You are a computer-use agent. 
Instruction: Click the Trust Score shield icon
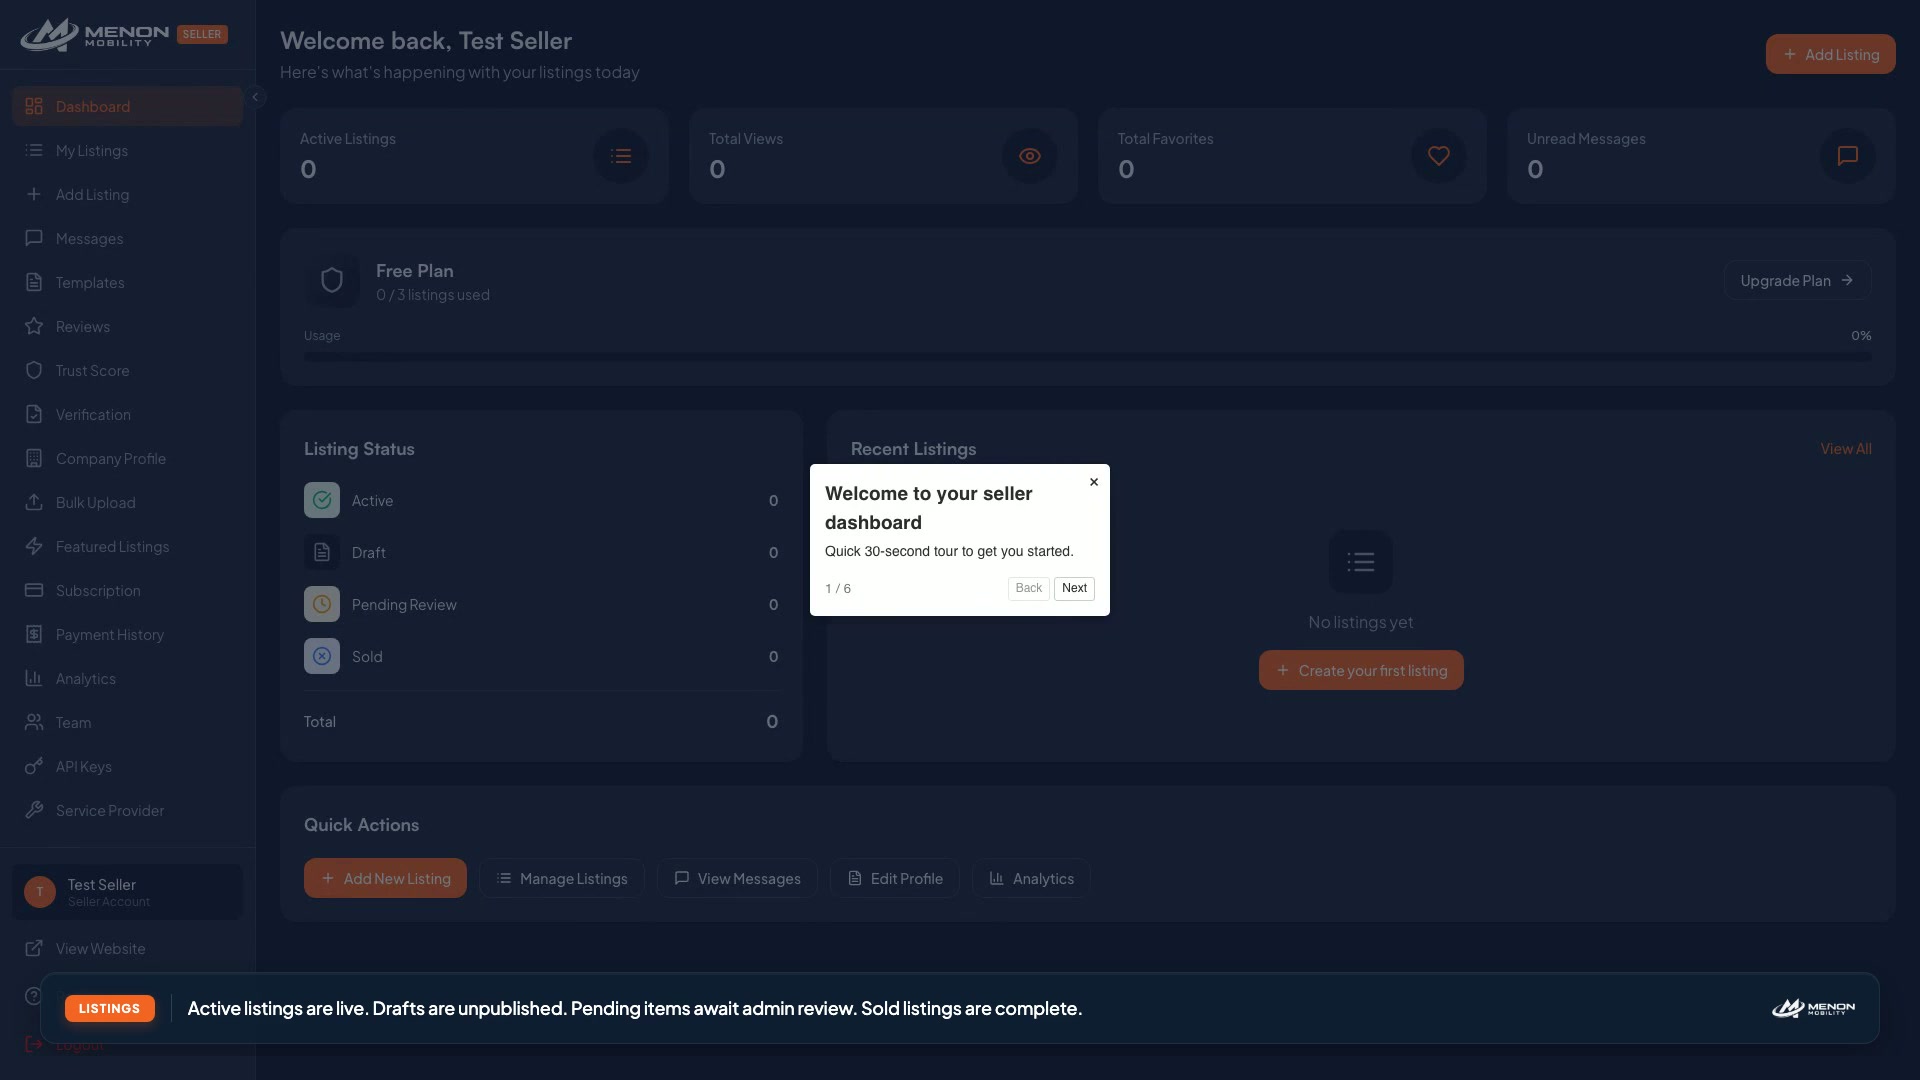point(34,370)
